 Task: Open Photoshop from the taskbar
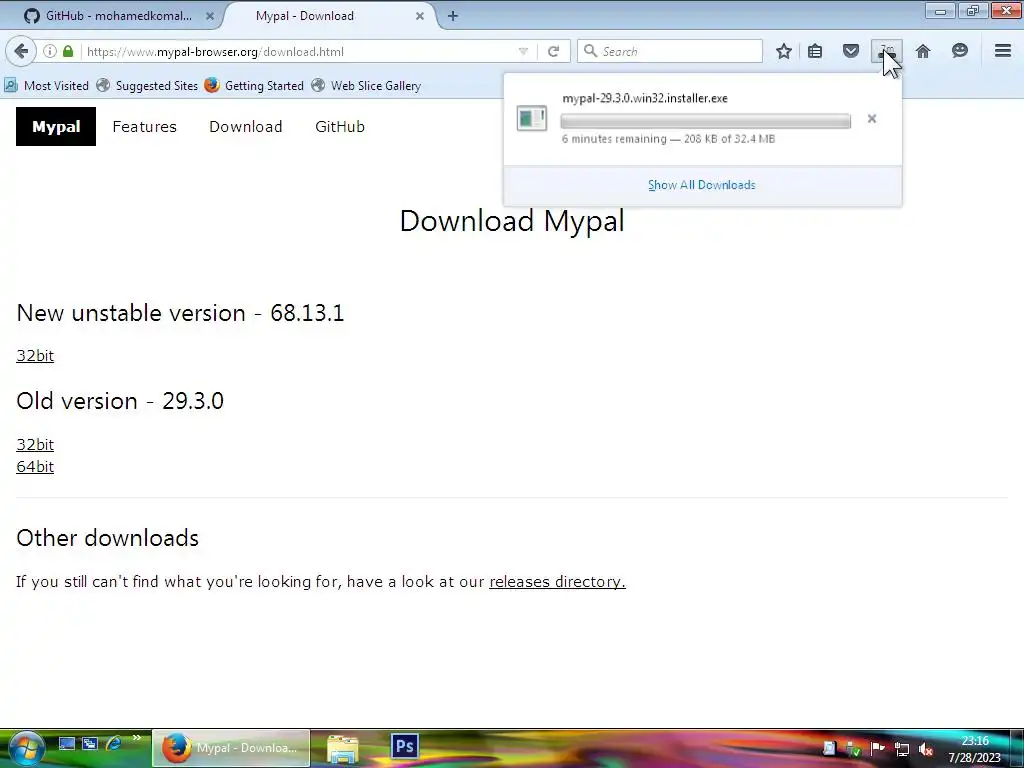click(x=404, y=746)
